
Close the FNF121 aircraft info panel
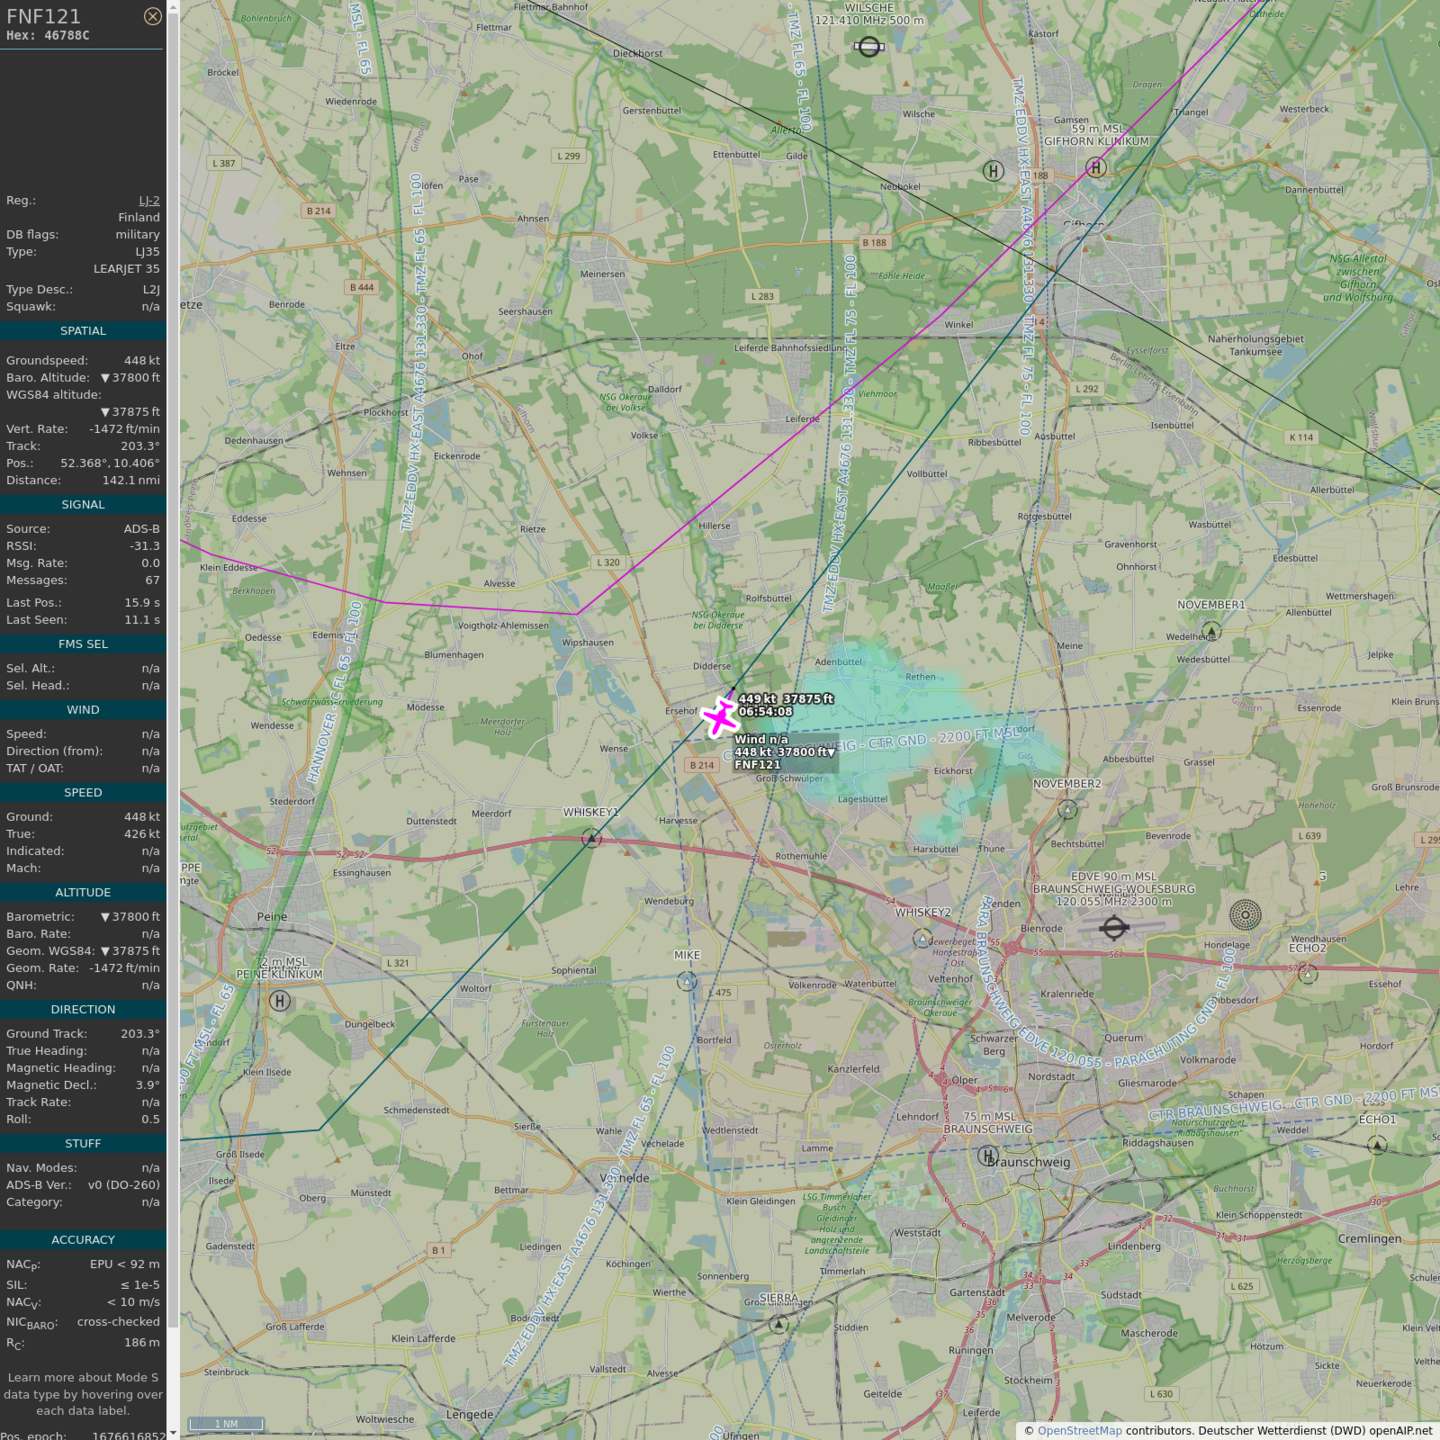point(152,16)
